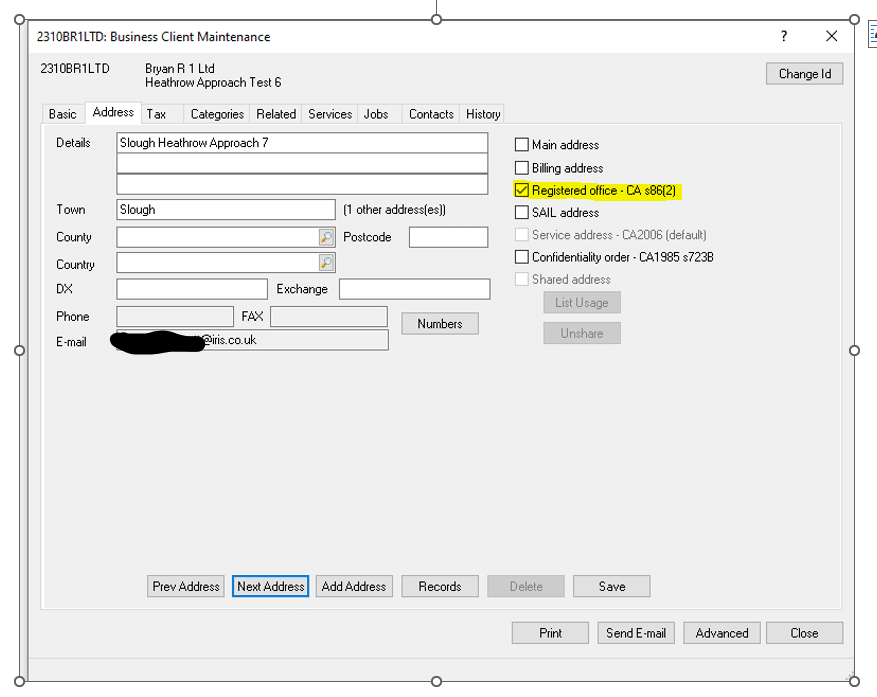Go to the Categories tab
The width and height of the screenshot is (877, 697).
pyautogui.click(x=217, y=114)
